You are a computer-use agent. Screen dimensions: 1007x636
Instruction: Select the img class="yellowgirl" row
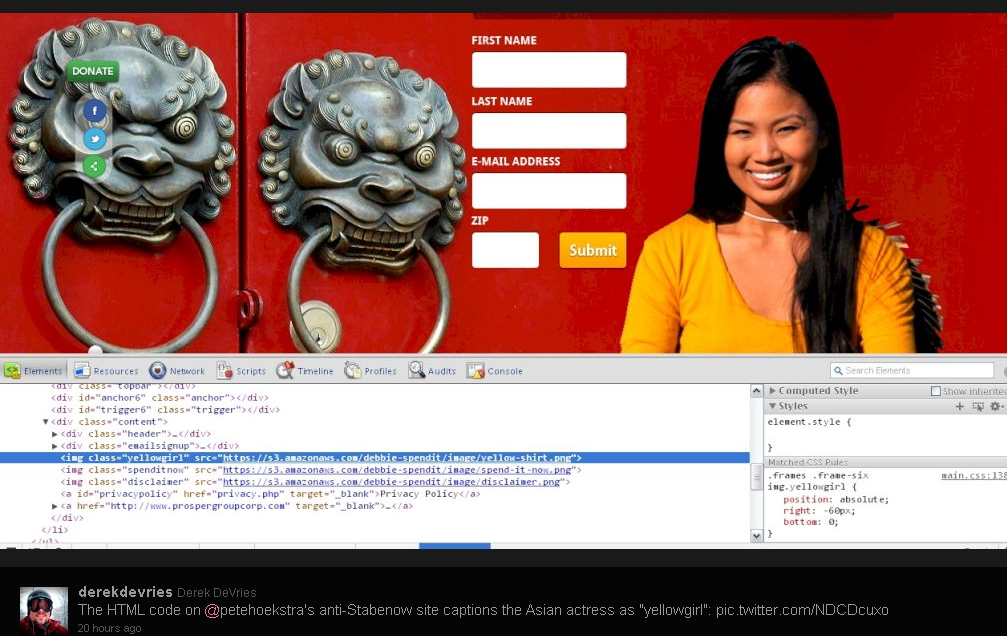coord(375,458)
